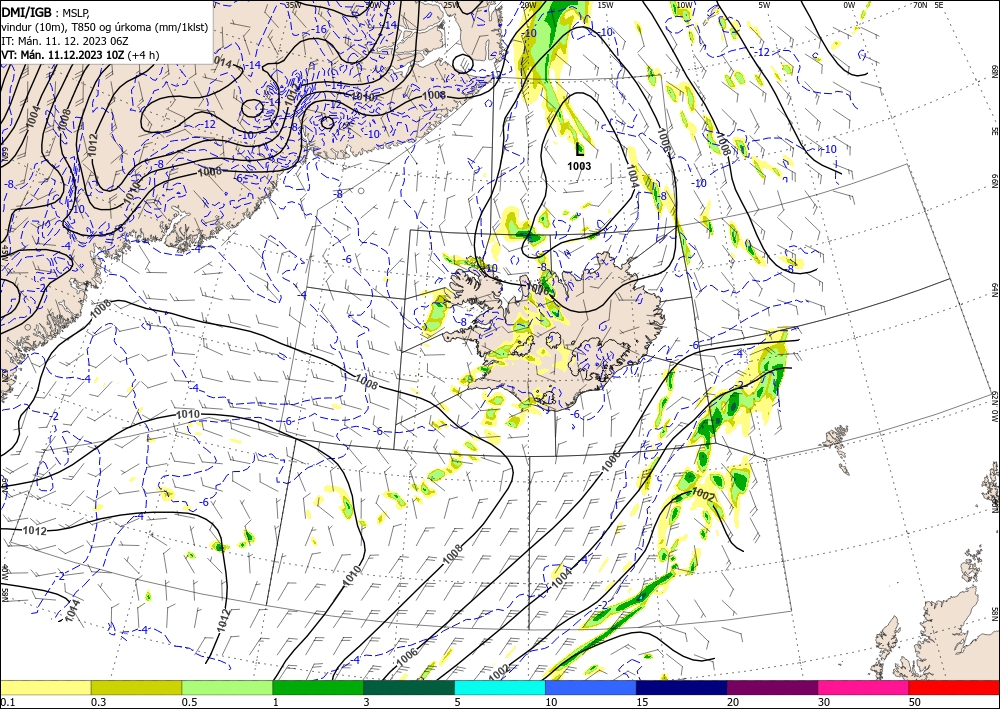The height and width of the screenshot is (709, 1000).
Task: Click the 'L' low pressure marker
Action: 579,150
